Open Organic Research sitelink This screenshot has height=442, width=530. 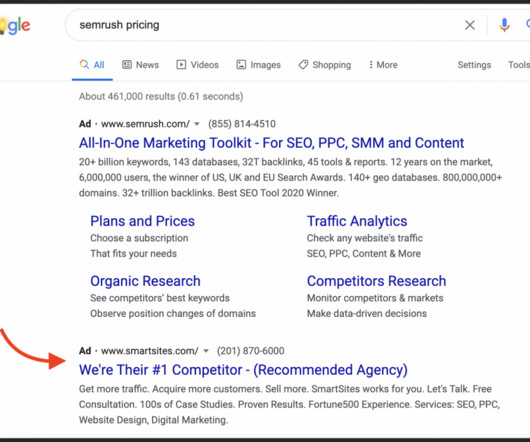[145, 281]
